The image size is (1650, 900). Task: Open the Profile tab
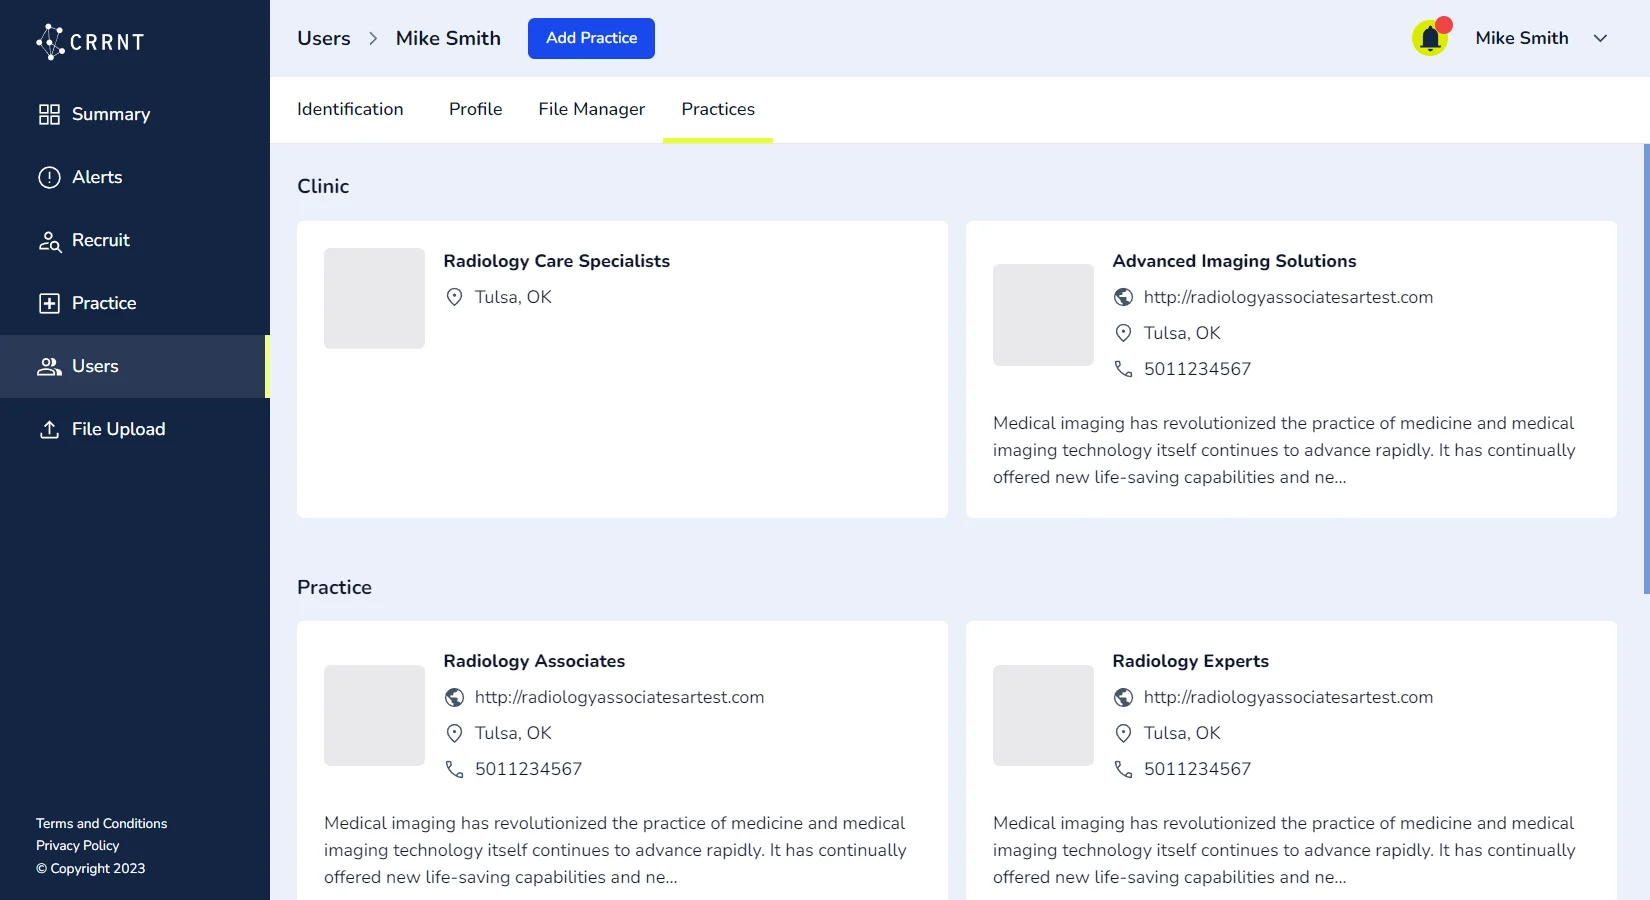coord(475,110)
